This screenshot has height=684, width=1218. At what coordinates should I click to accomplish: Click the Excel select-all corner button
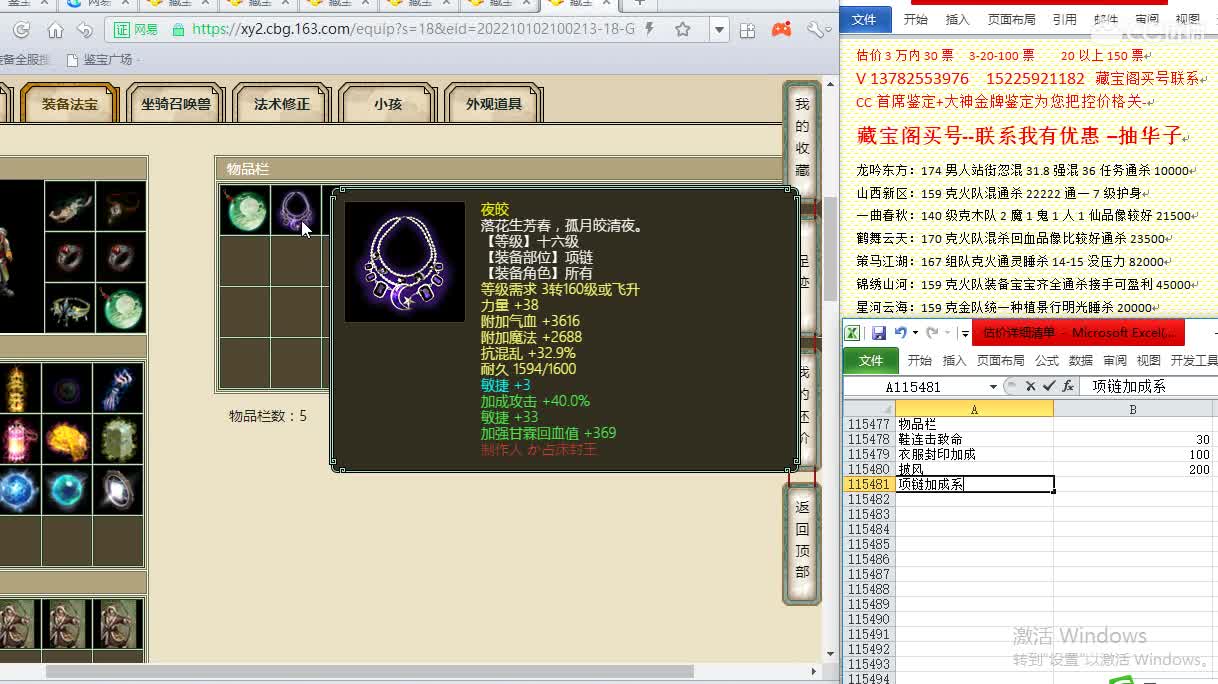coord(869,409)
